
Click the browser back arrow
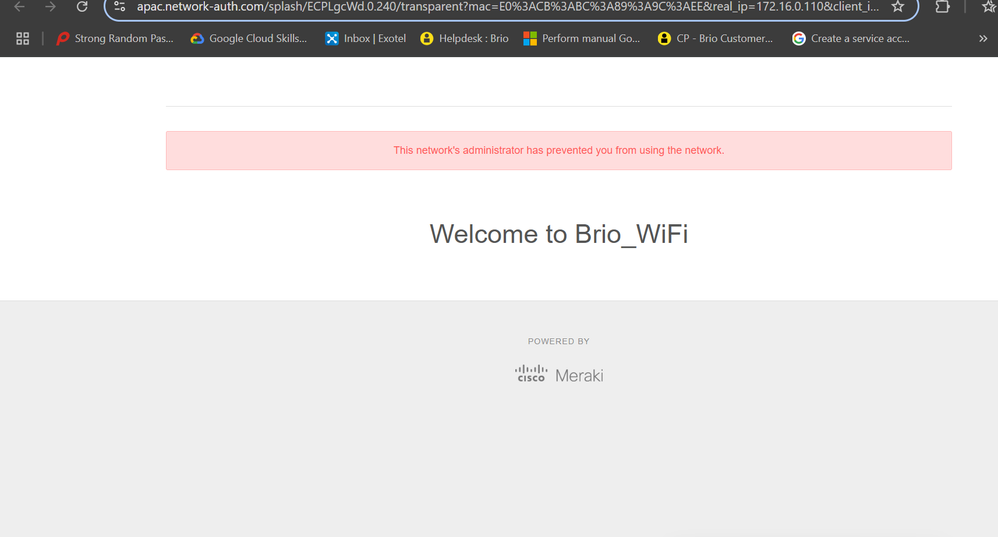click(19, 7)
